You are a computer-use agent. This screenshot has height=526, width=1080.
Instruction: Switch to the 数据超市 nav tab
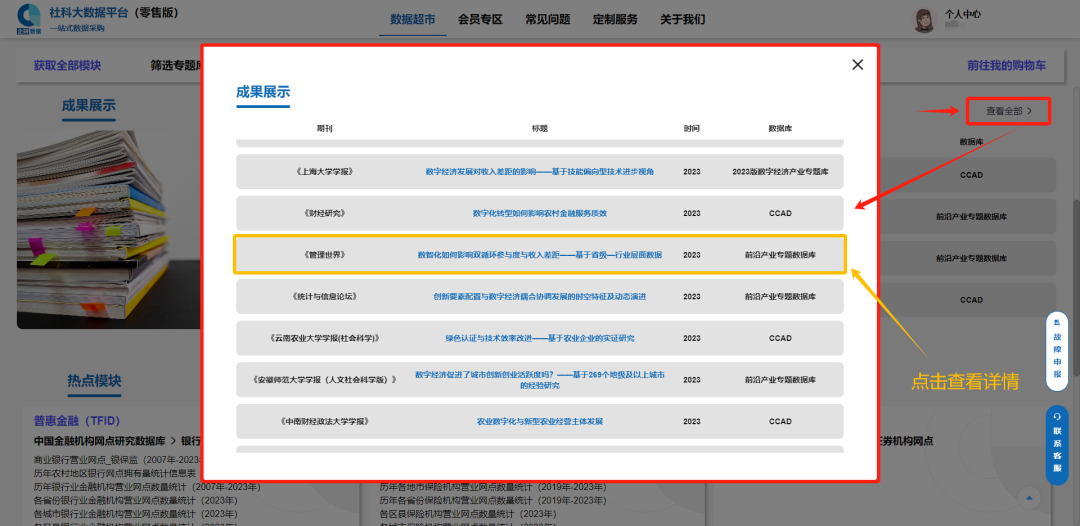coord(413,19)
